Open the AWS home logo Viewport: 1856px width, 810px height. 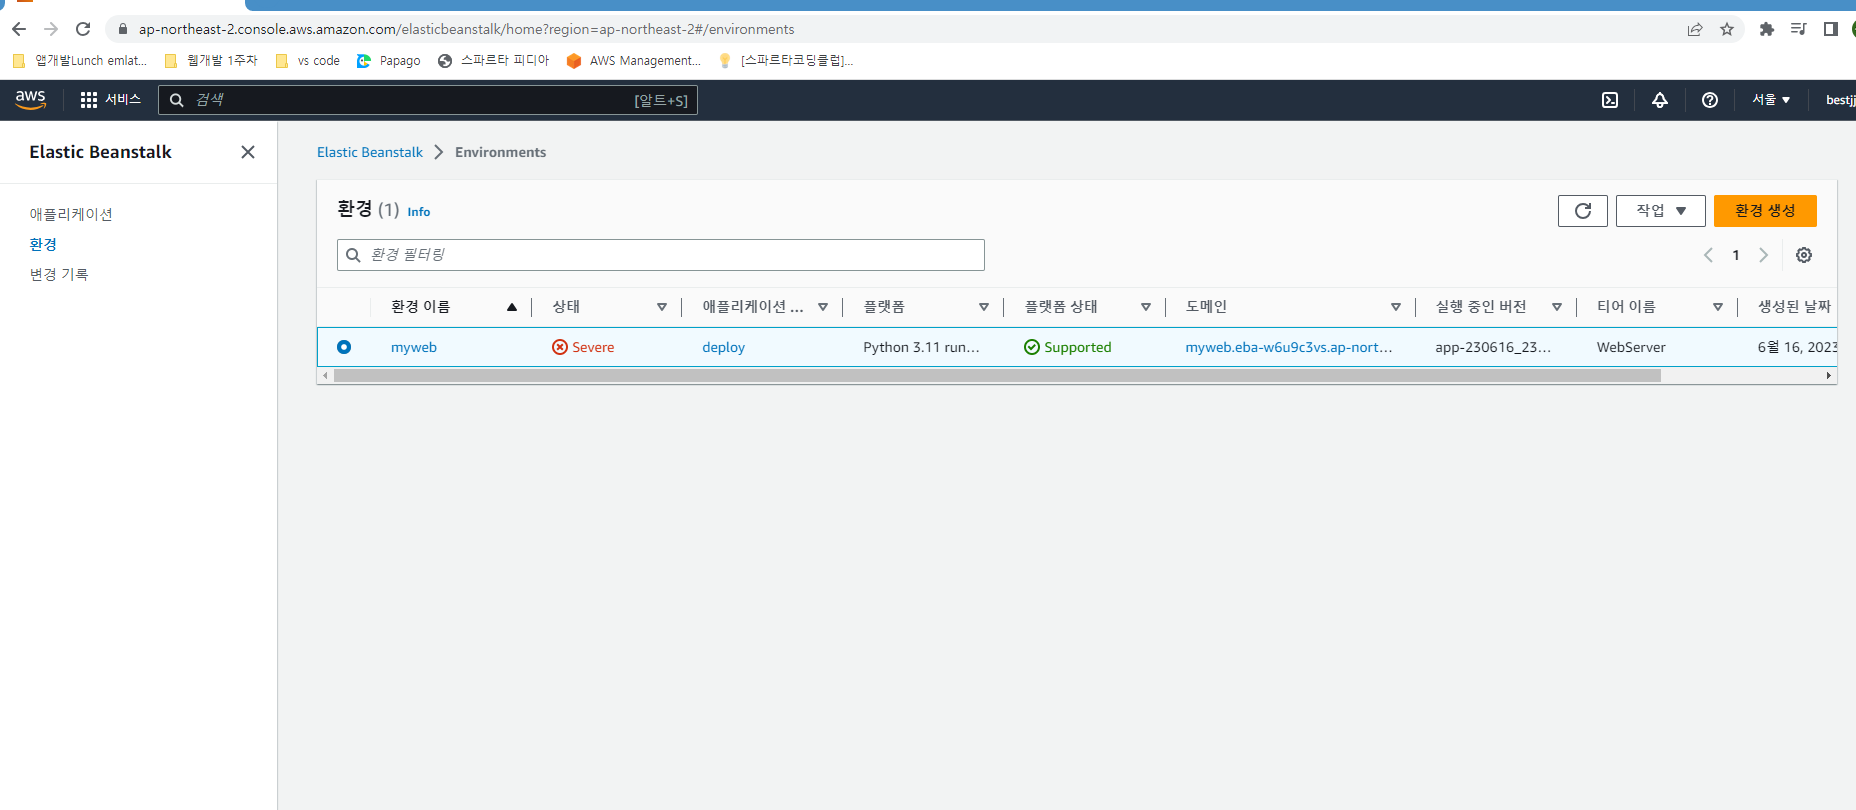pos(31,100)
